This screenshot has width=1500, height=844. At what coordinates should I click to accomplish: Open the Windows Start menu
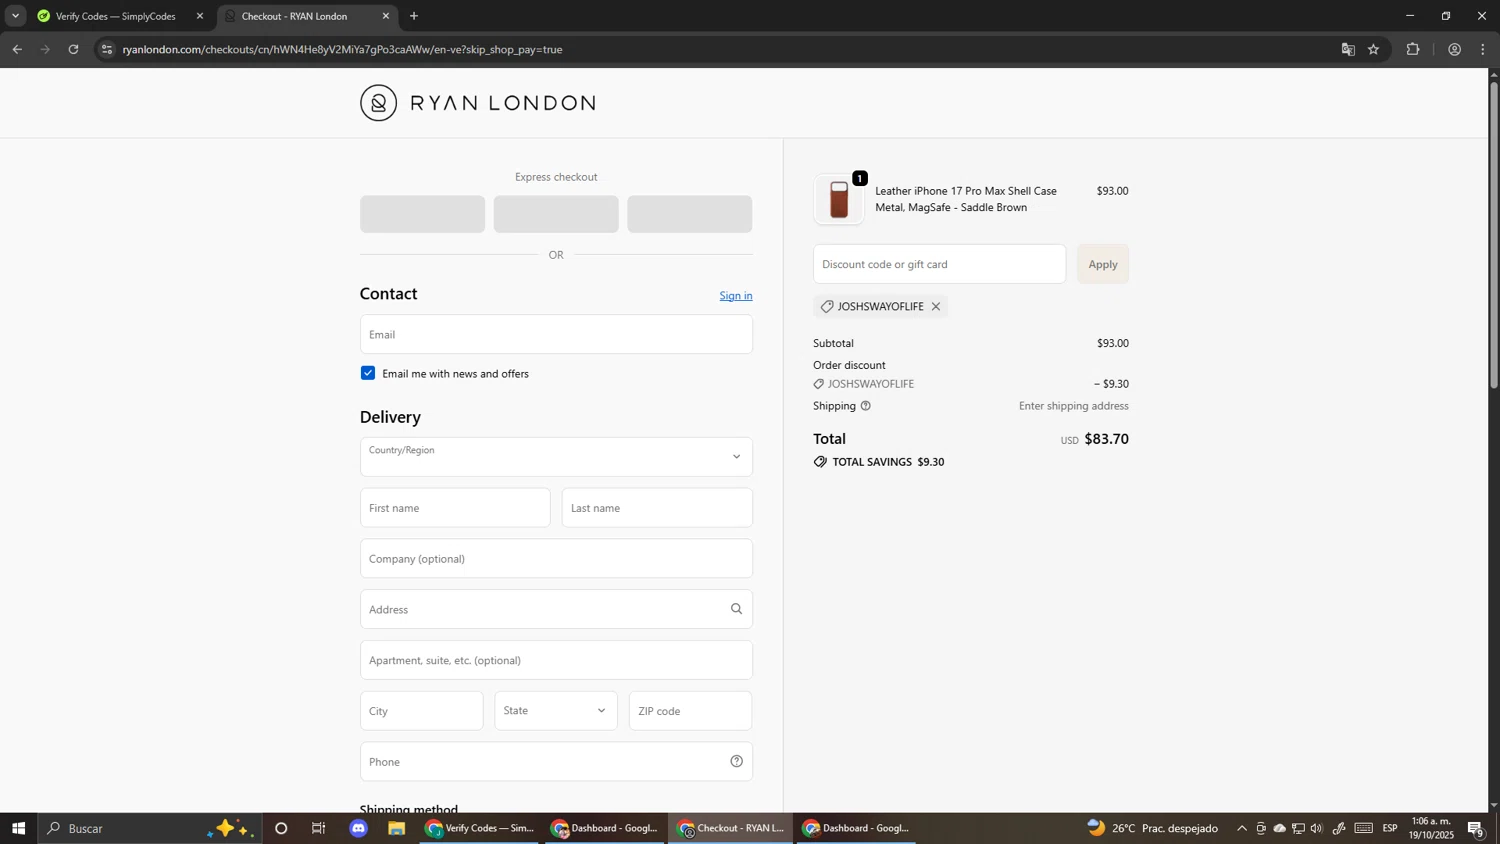[18, 828]
